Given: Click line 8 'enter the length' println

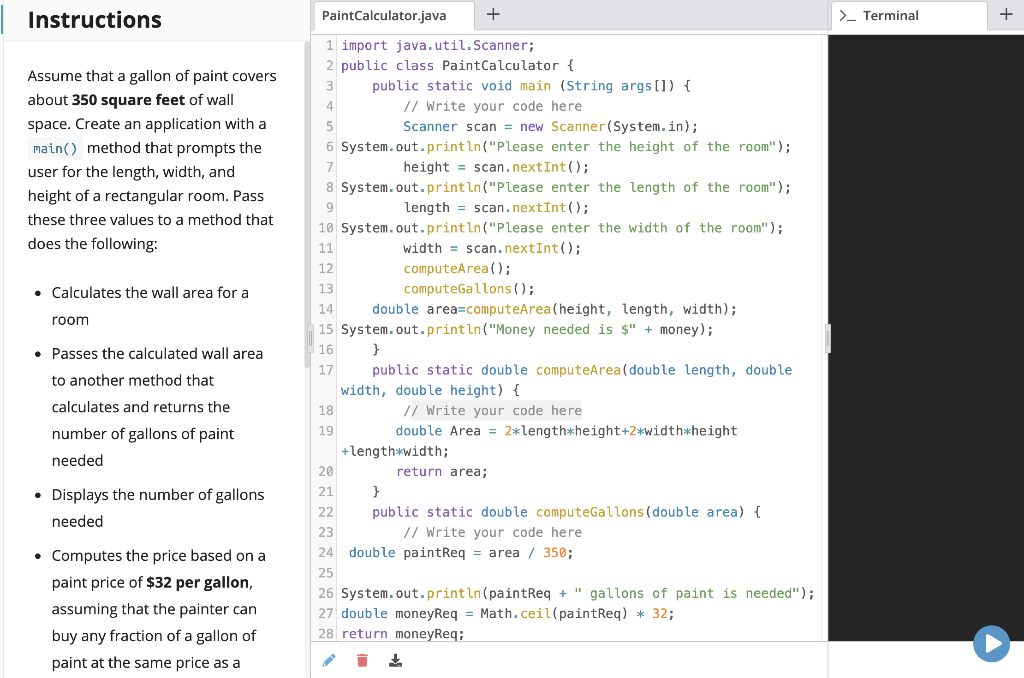Looking at the screenshot, I should pyautogui.click(x=566, y=187).
